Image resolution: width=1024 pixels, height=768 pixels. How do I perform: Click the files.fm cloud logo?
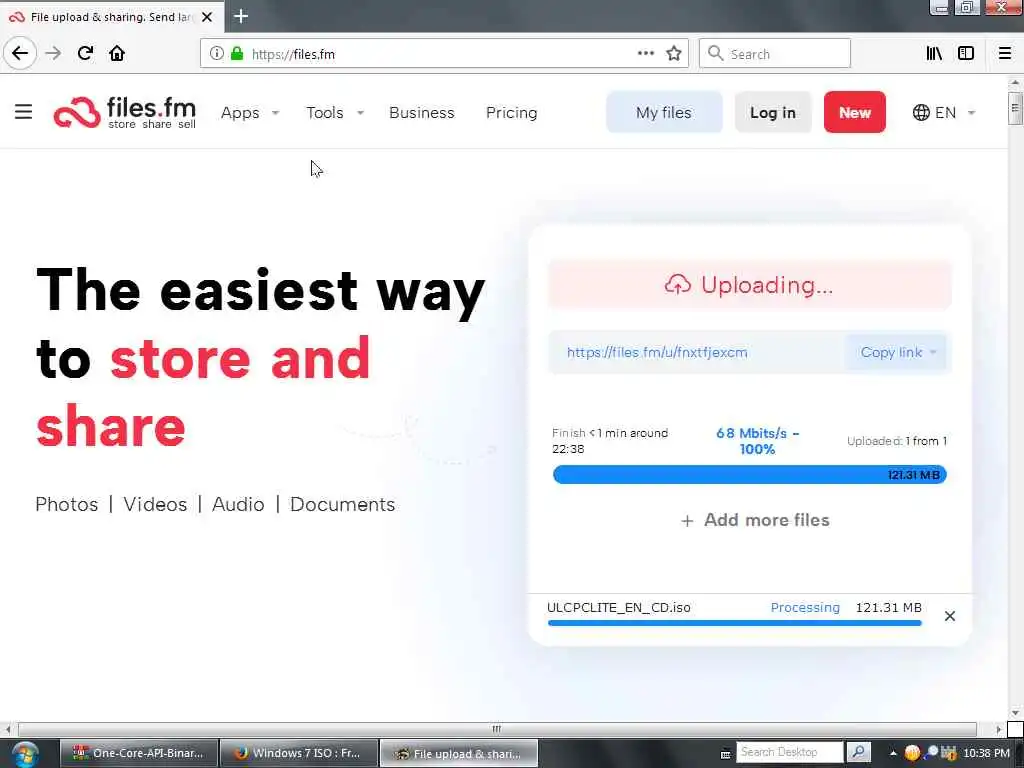click(77, 112)
